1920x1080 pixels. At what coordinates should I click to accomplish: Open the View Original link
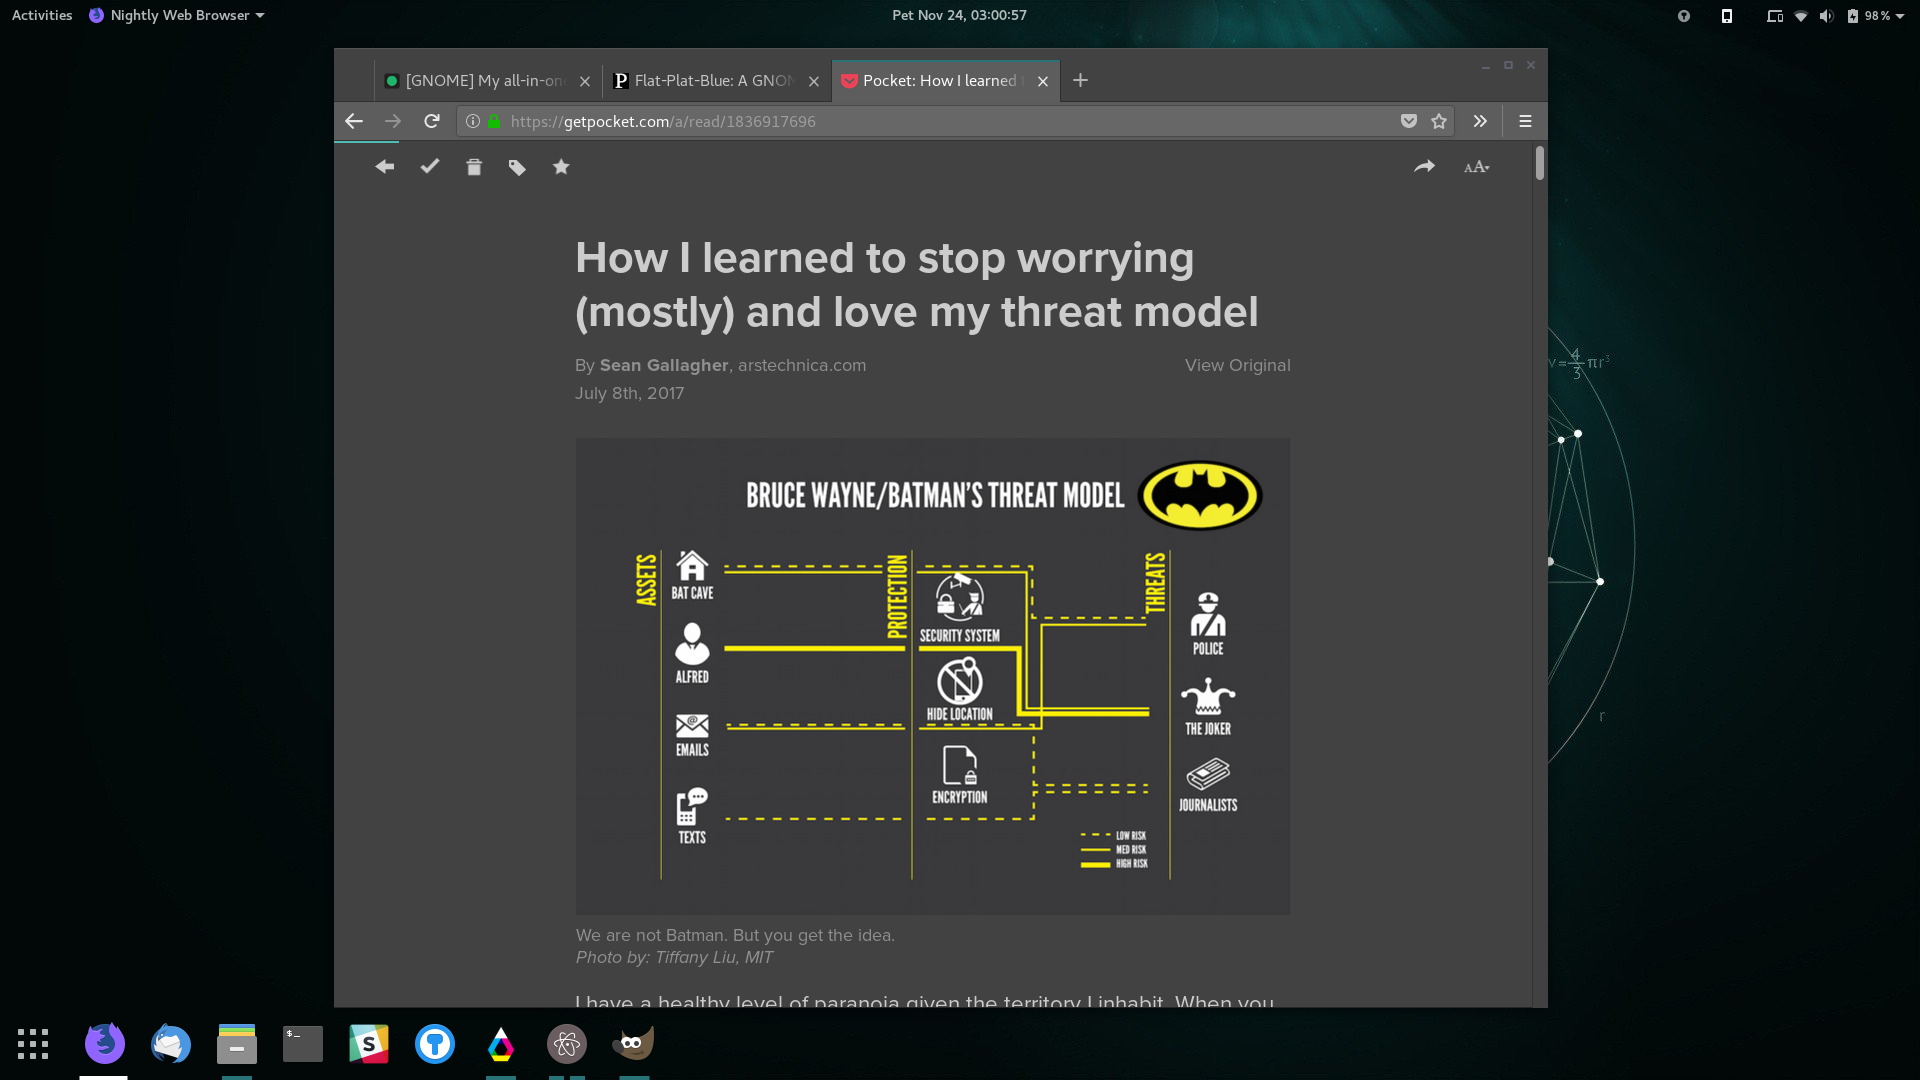1237,365
